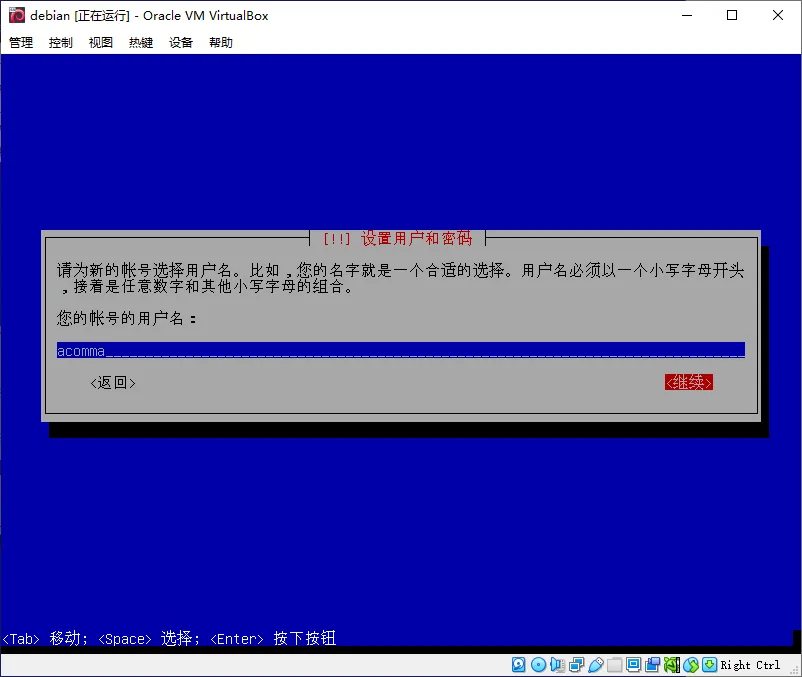Maximize the VirtualBox window
Image resolution: width=802 pixels, height=677 pixels.
pos(732,15)
